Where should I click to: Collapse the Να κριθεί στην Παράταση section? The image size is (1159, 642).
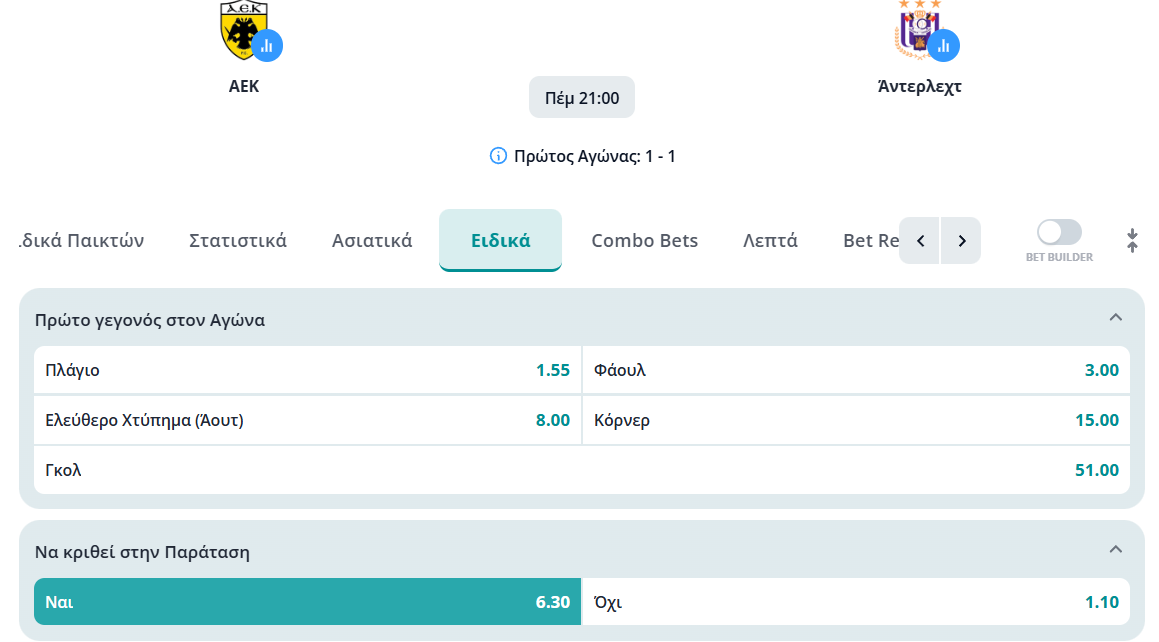coord(1115,550)
